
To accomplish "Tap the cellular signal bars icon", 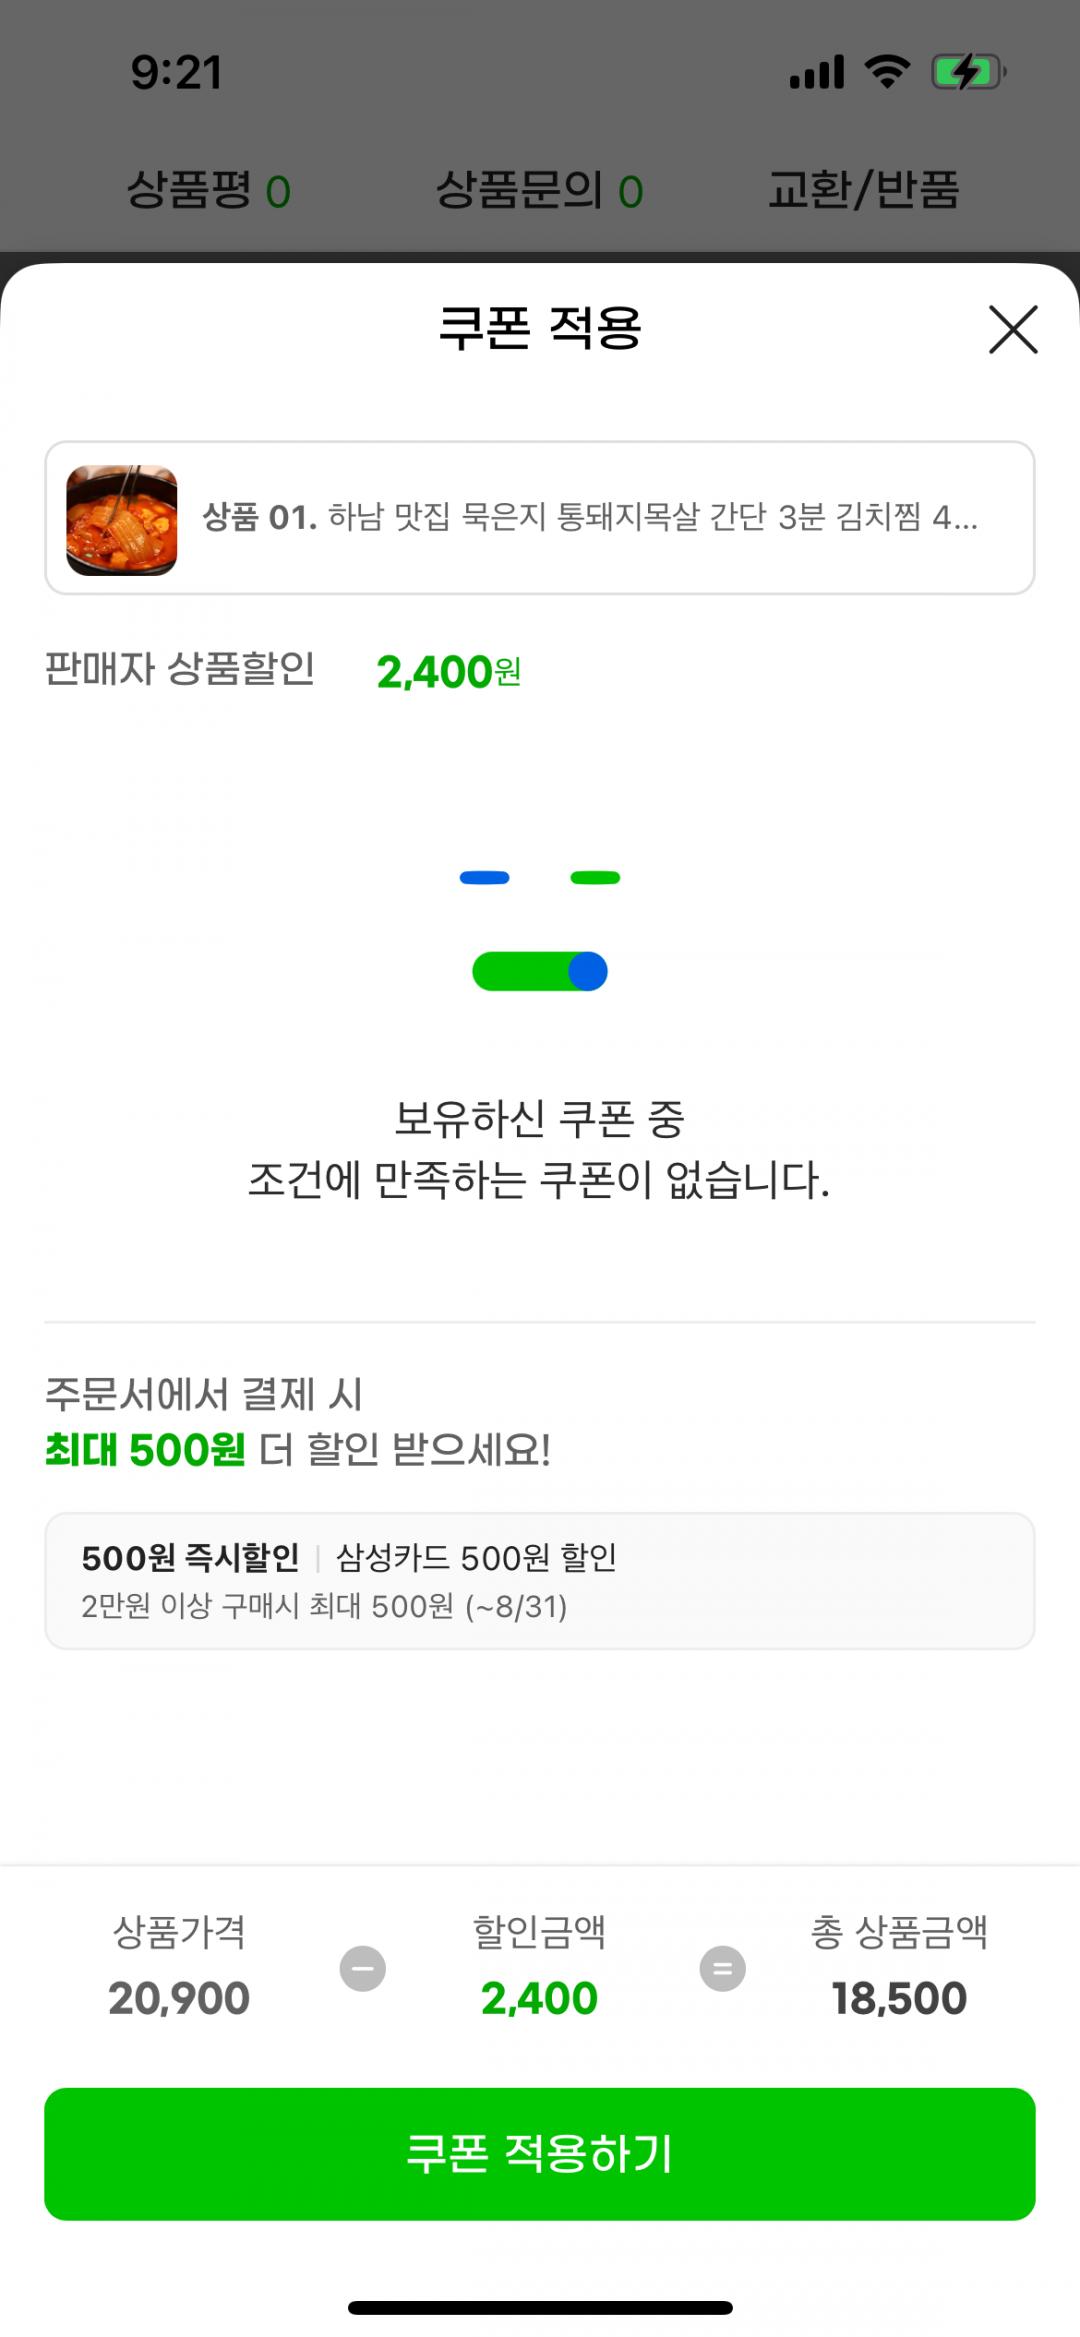I will click(817, 72).
